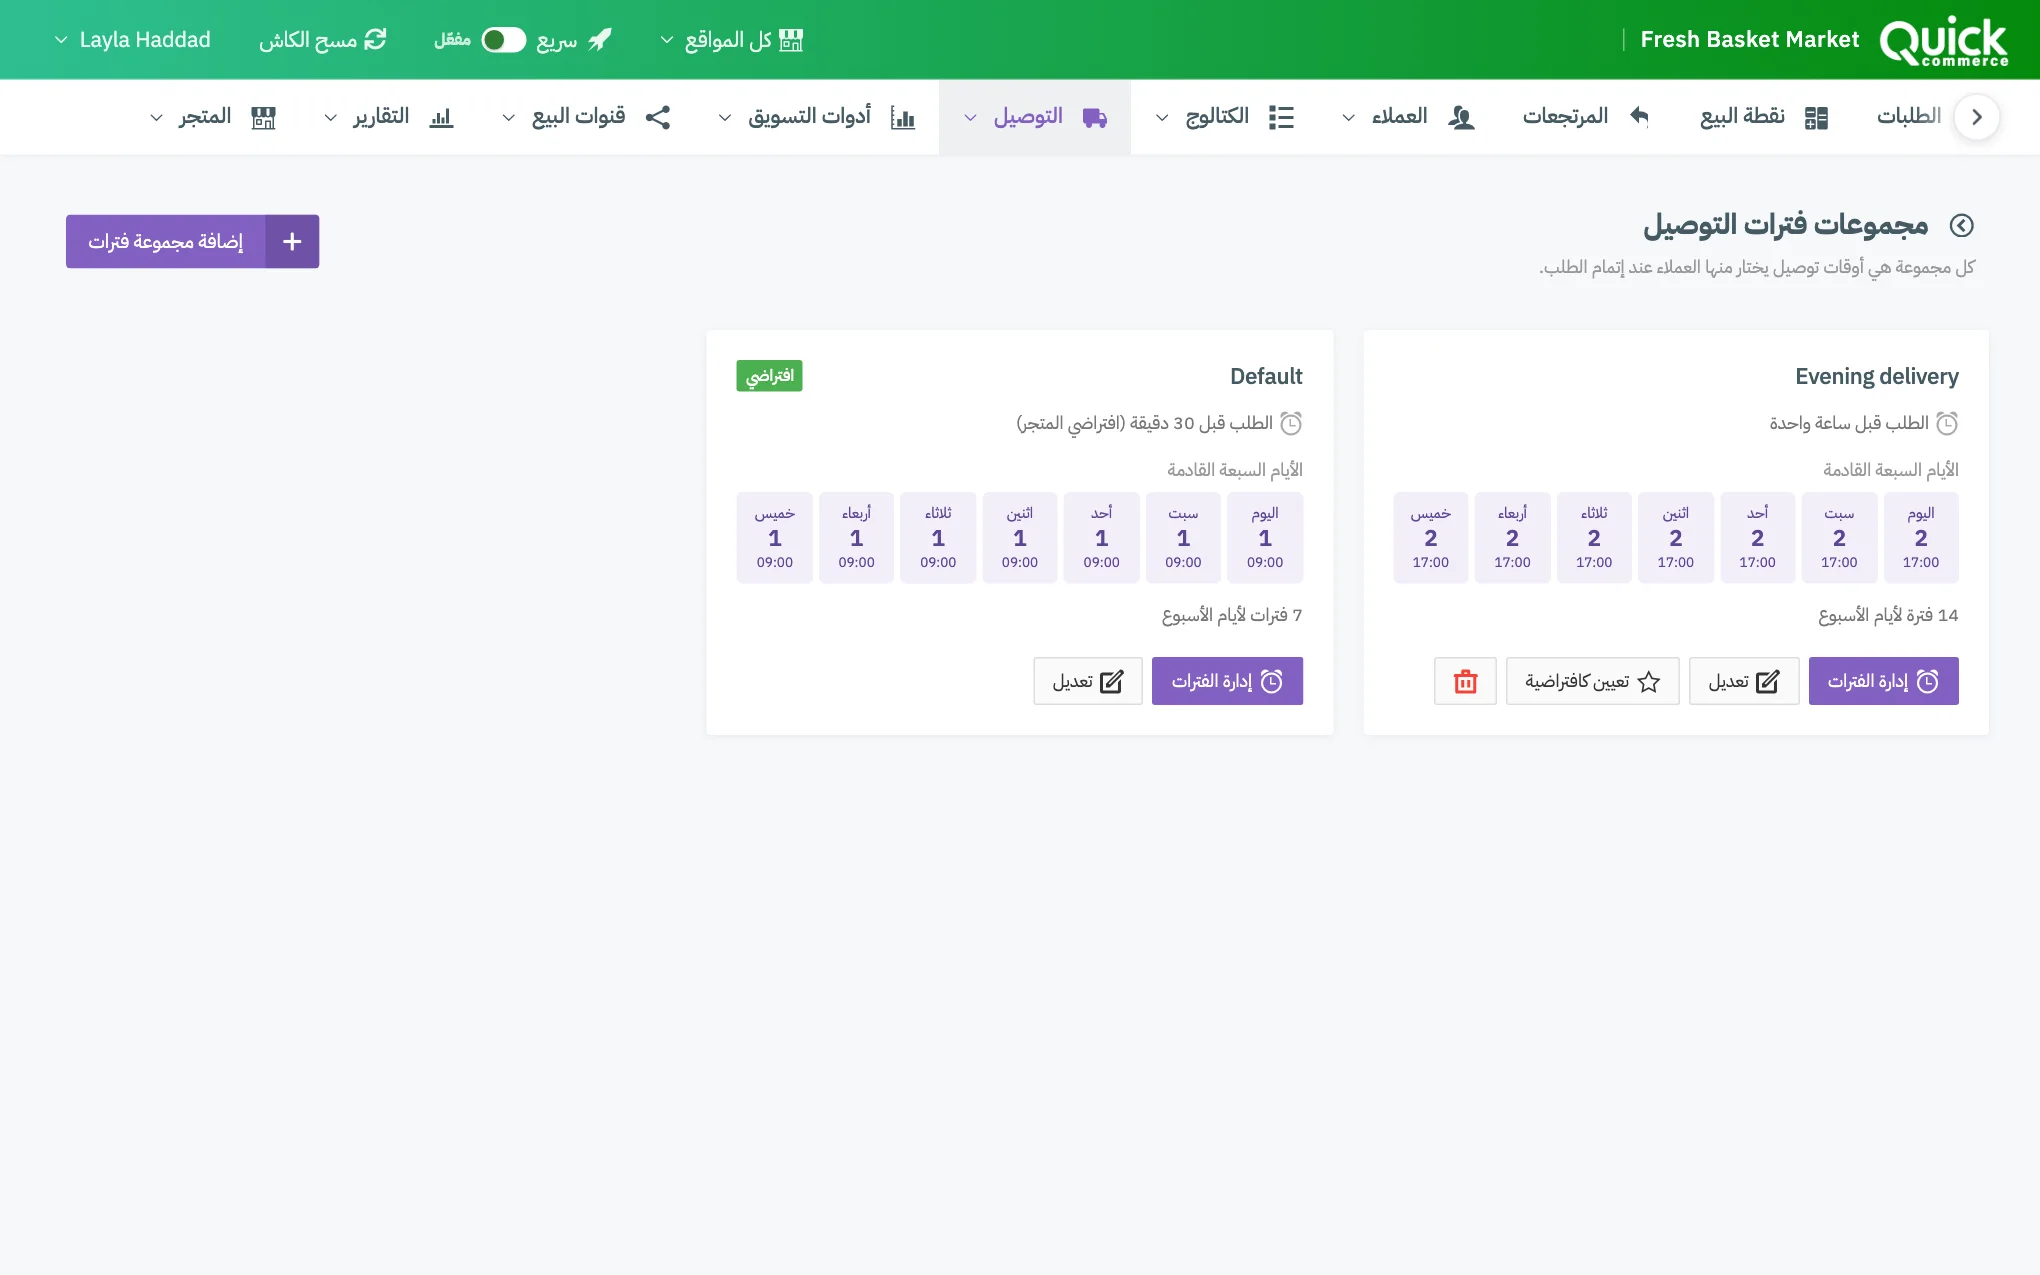
Task: Select سبت tile in Evening delivery
Action: coord(1839,538)
